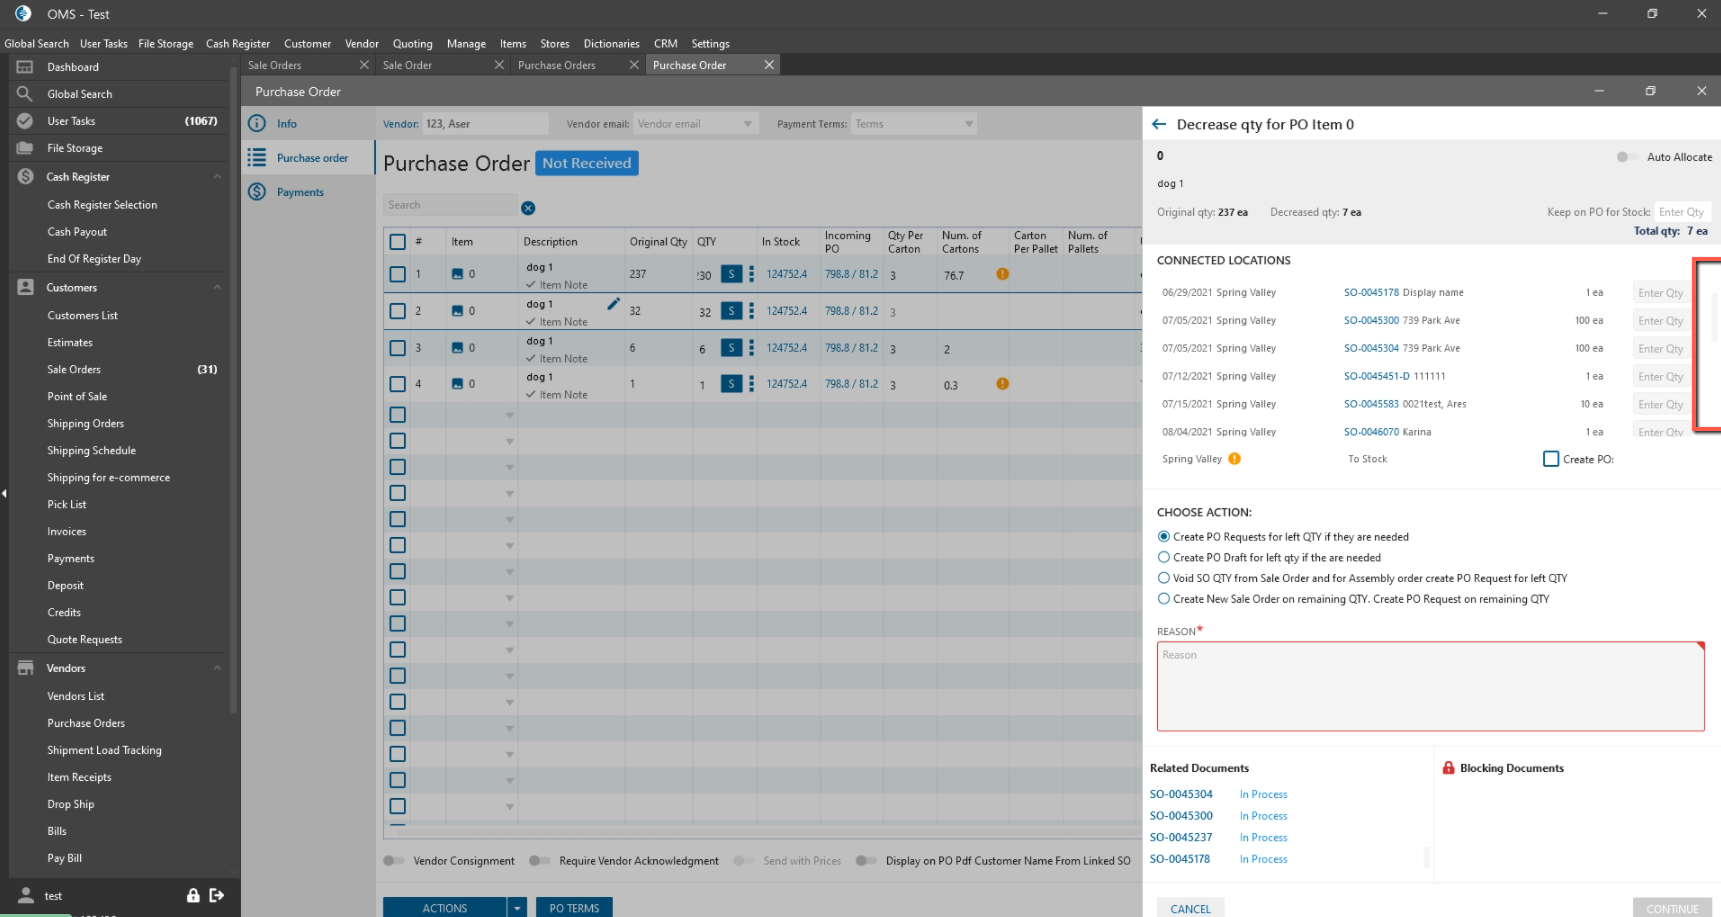
Task: Click the Blocking Documents lock icon
Action: point(1448,768)
